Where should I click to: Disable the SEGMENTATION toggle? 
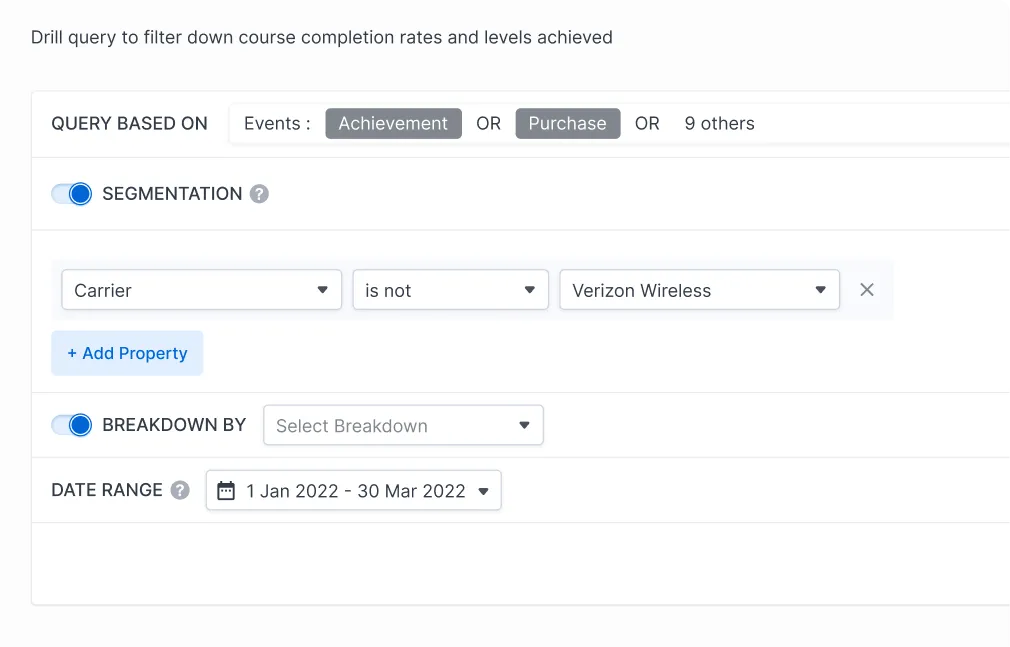(x=71, y=194)
